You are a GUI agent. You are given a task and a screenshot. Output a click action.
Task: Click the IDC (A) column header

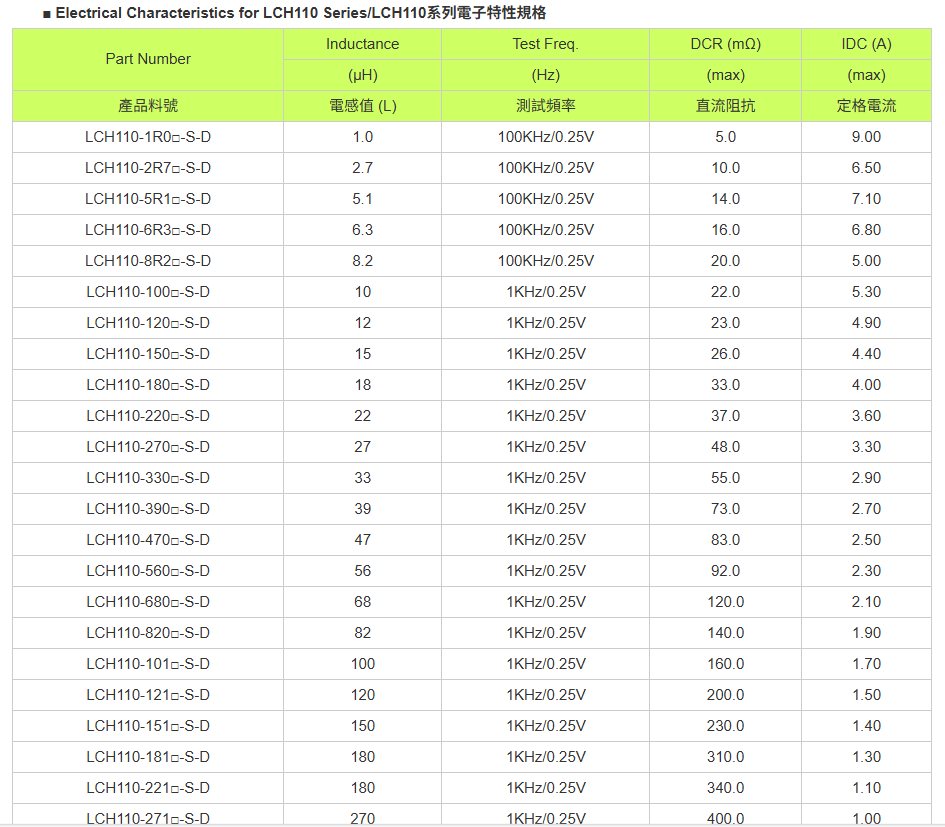point(866,44)
